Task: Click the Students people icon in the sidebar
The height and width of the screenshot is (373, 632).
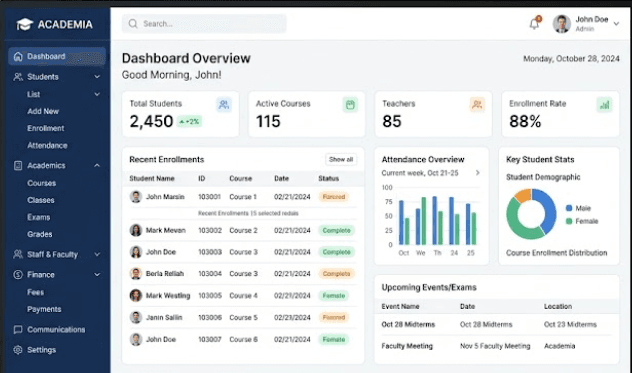Action: point(18,77)
